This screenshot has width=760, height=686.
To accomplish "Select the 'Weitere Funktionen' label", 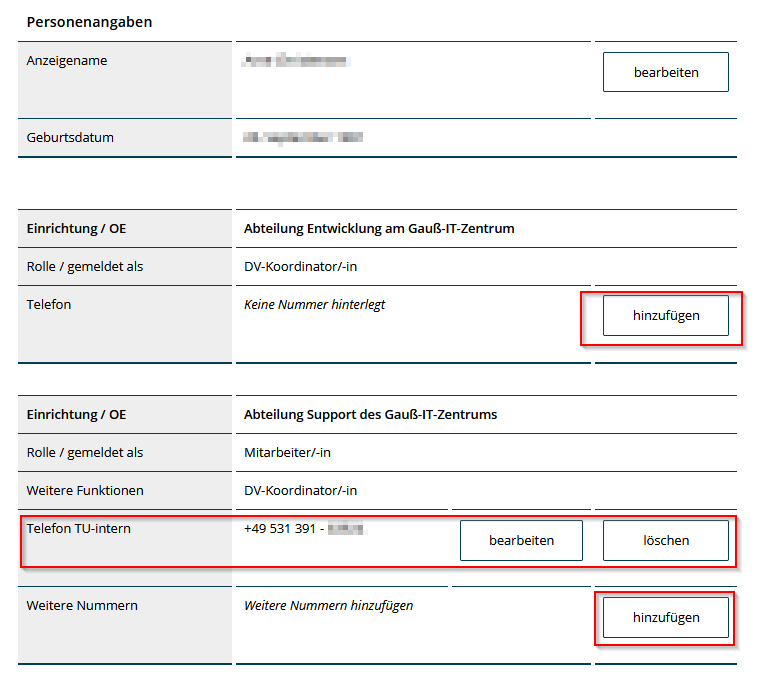I will (x=85, y=491).
